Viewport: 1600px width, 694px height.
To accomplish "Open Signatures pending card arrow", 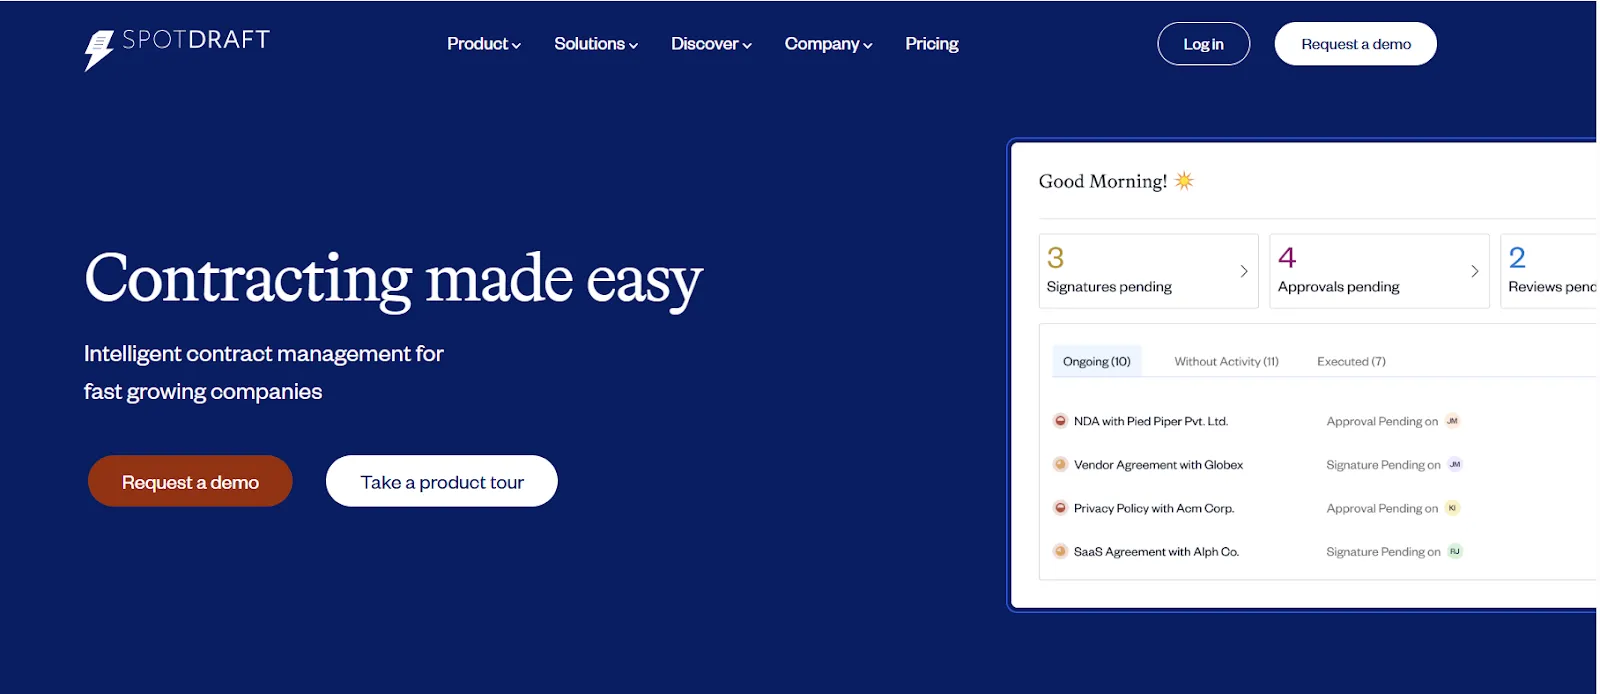I will click(x=1244, y=271).
